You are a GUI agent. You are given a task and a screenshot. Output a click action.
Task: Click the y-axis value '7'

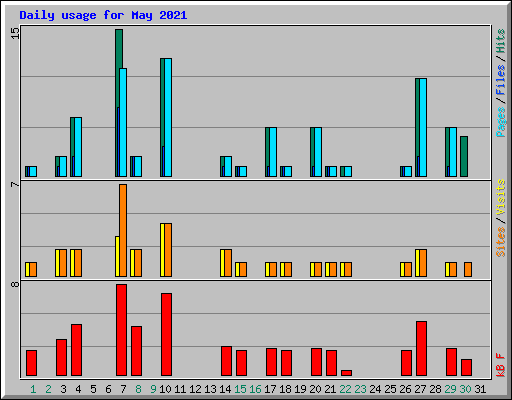click(x=15, y=184)
